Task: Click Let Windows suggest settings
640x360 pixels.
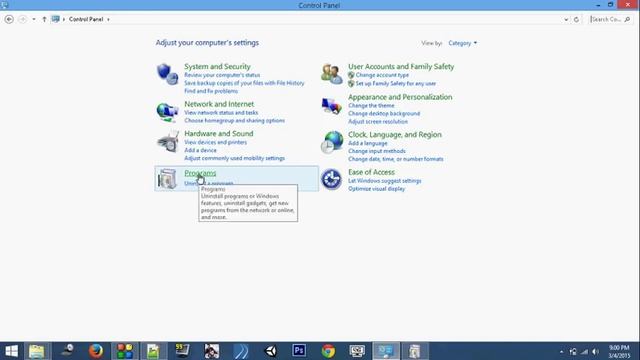Action: [384, 181]
